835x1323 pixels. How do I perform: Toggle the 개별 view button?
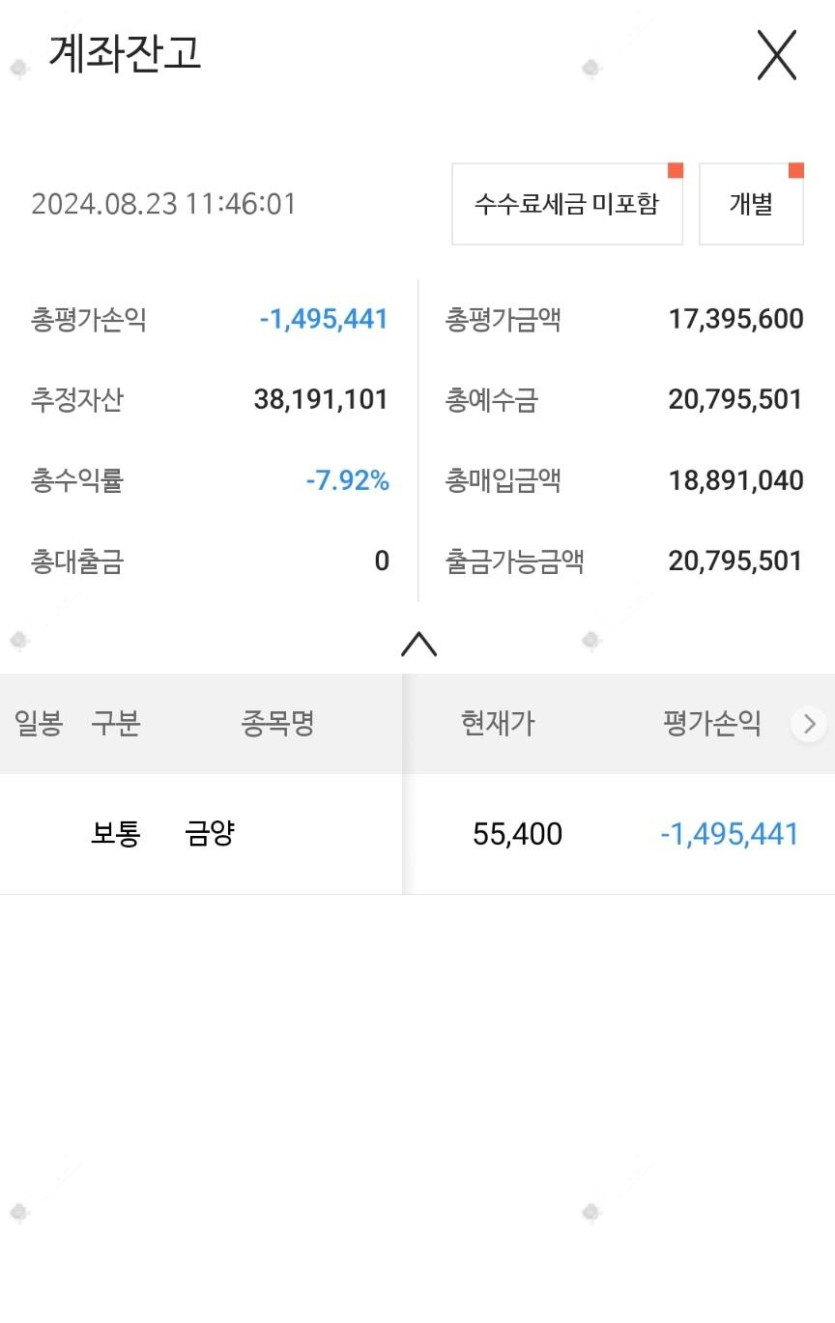750,204
